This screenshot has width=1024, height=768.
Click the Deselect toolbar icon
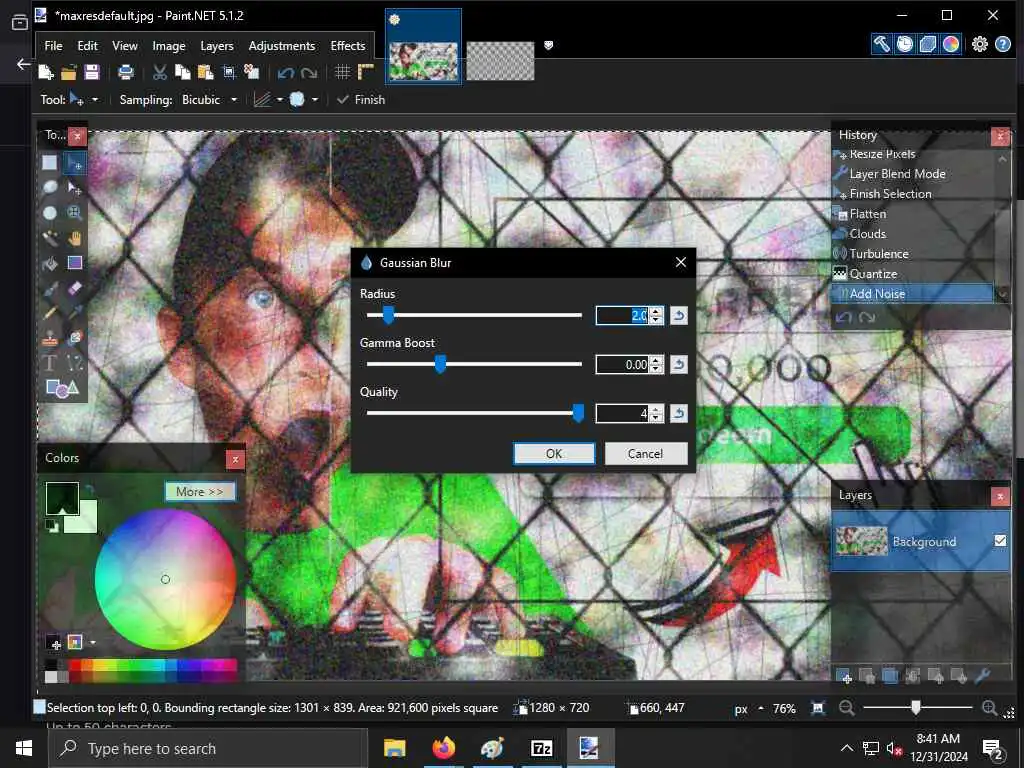pyautogui.click(x=251, y=72)
